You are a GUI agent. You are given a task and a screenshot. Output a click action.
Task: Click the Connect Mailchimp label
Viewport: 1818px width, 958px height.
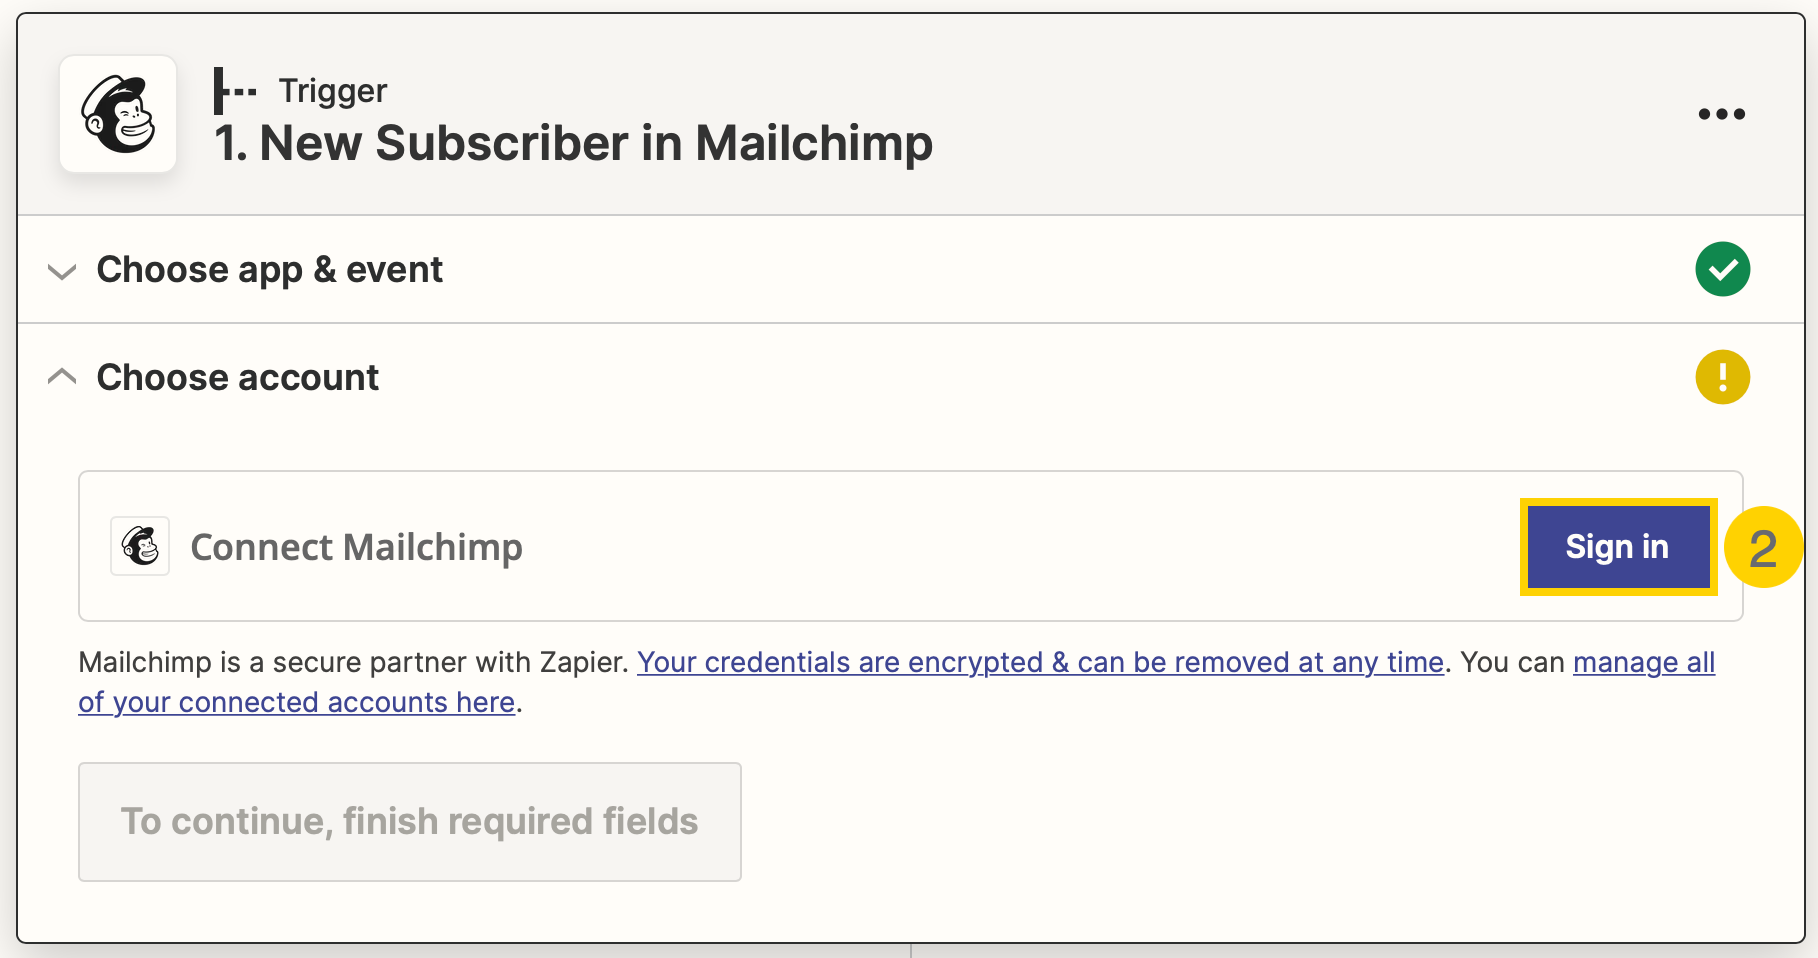pos(356,547)
